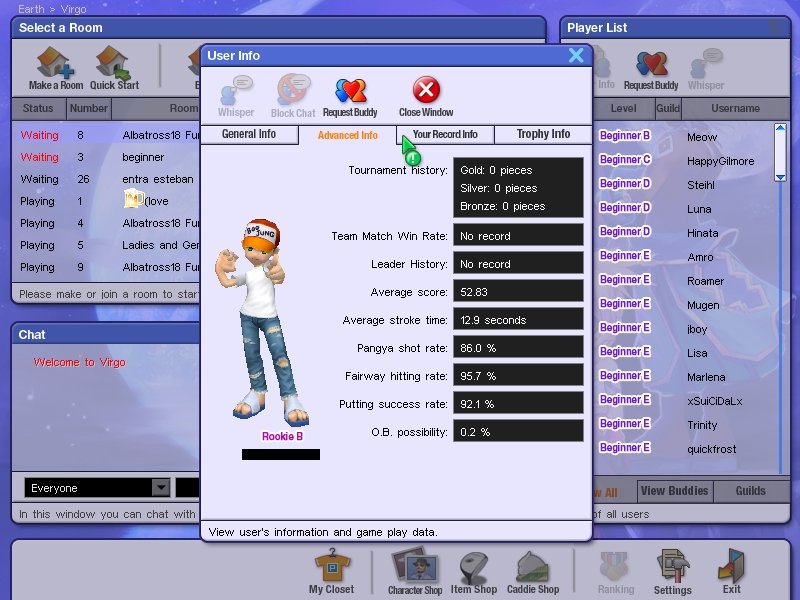Screen dimensions: 800x600
Task: Sort players by the Username column header
Action: tap(735, 108)
